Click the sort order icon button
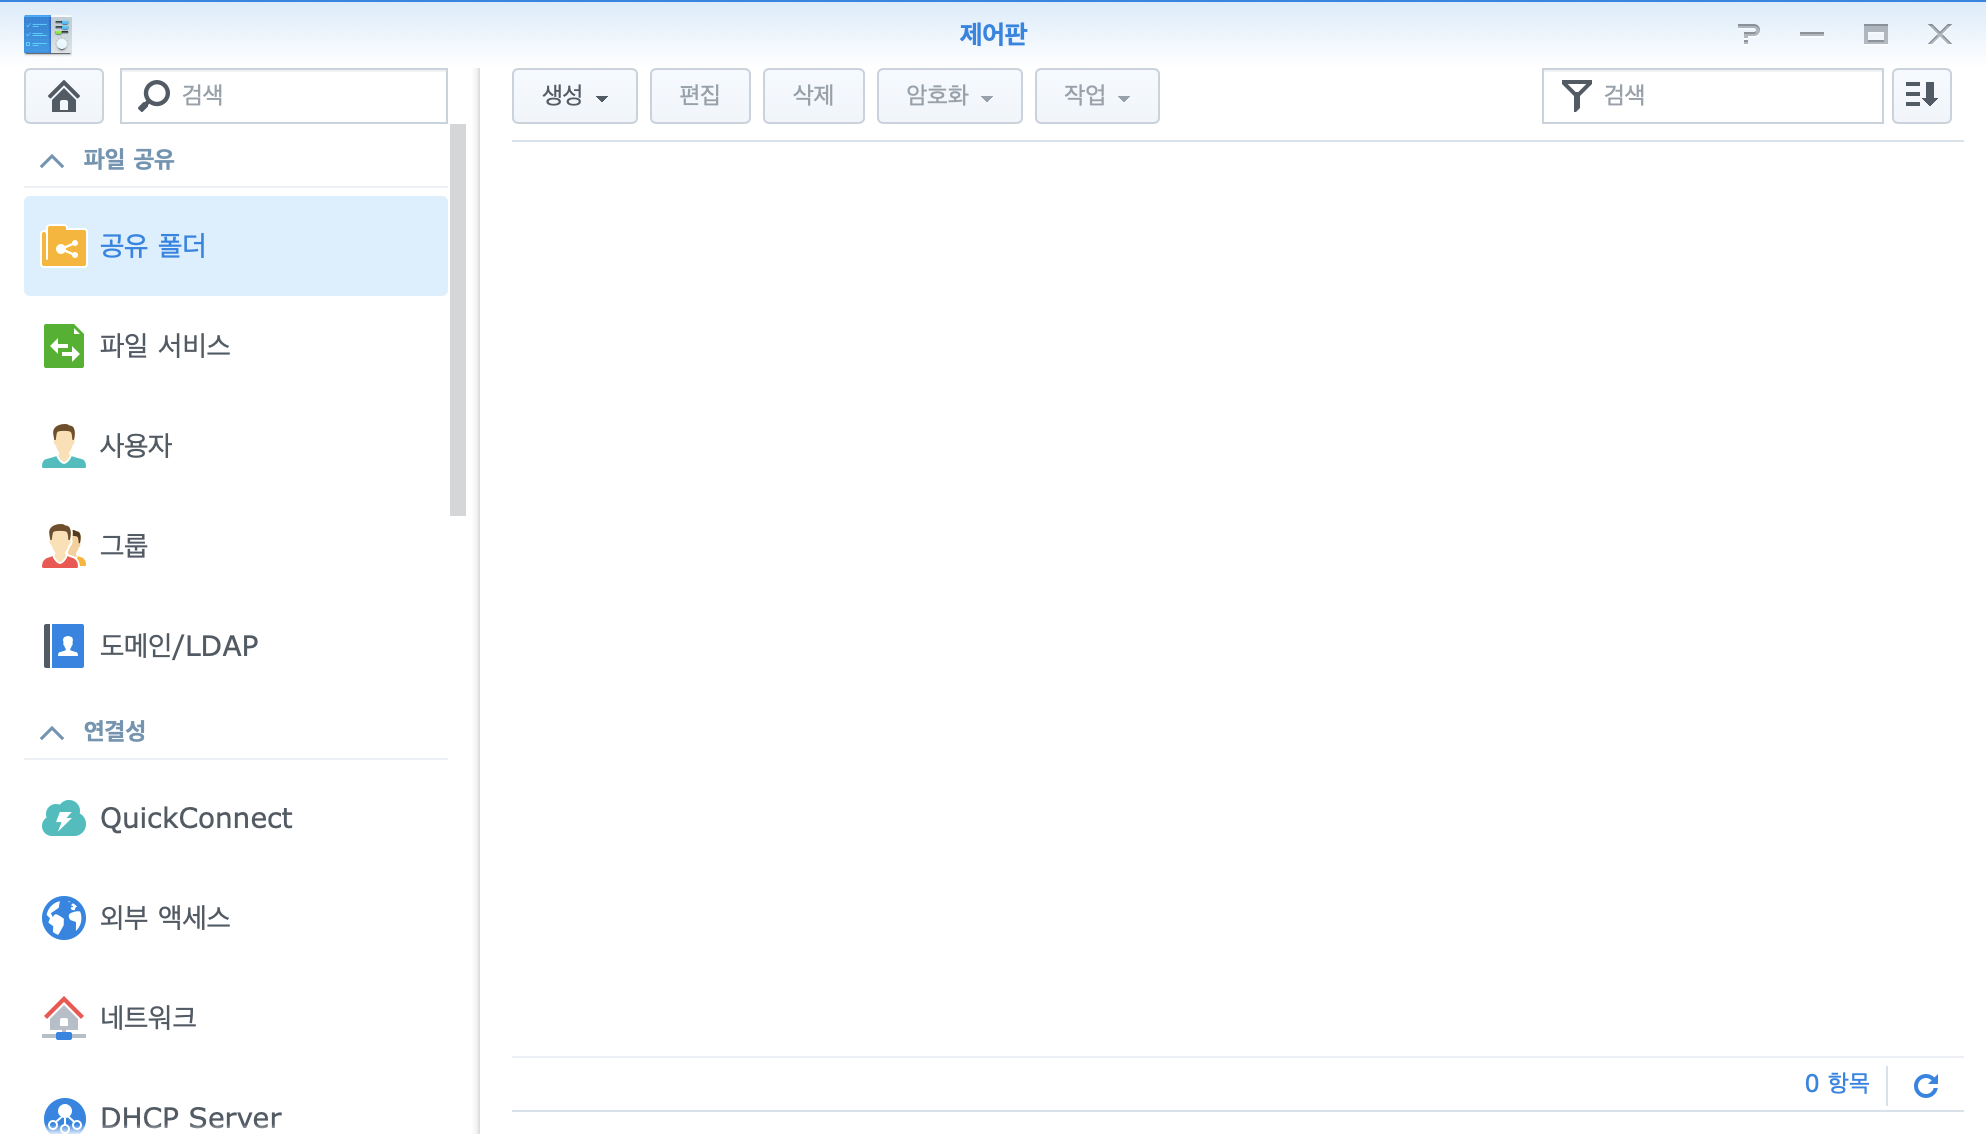1986x1134 pixels. click(x=1921, y=96)
